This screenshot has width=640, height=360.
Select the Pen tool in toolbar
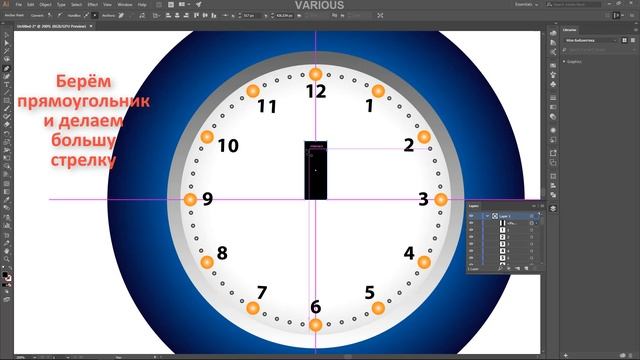(x=7, y=69)
